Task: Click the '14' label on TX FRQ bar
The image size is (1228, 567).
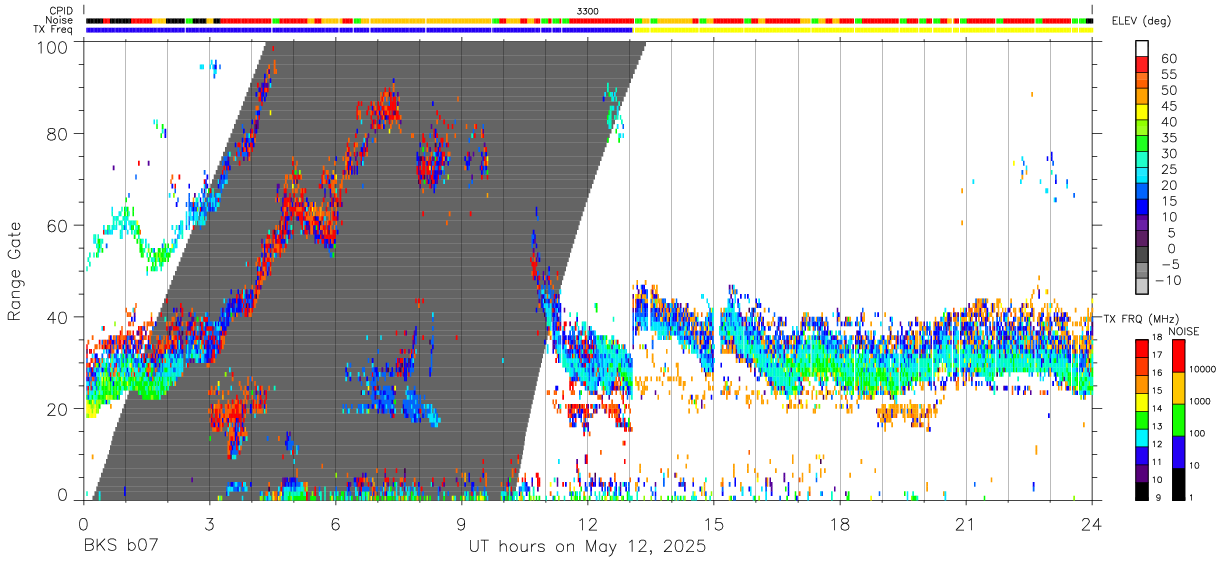Action: [1159, 408]
